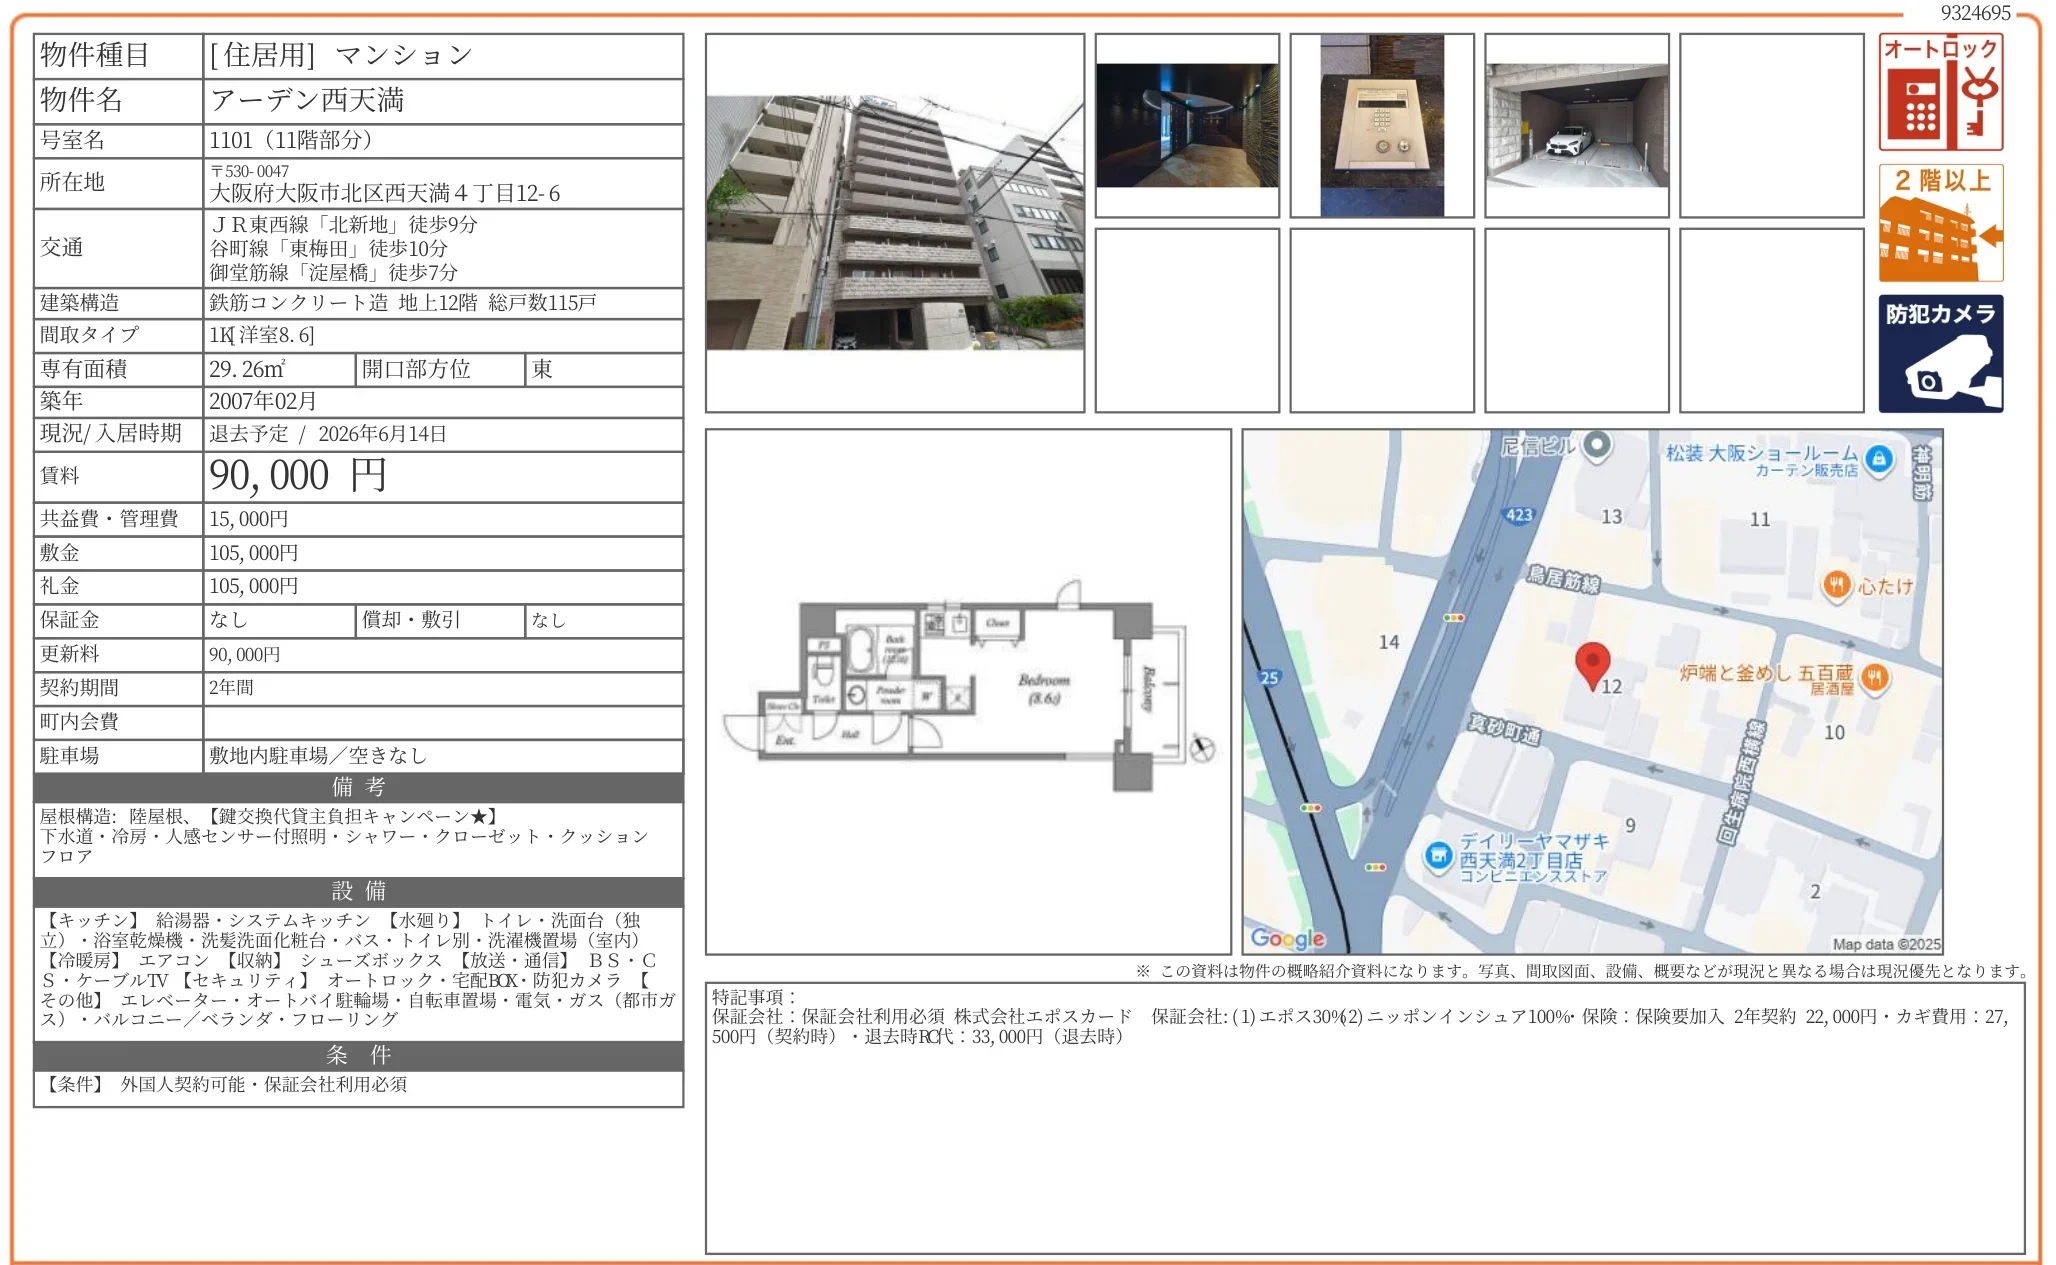Open the building exterior main photo
Screen dimensions: 2056x1265
click(894, 222)
